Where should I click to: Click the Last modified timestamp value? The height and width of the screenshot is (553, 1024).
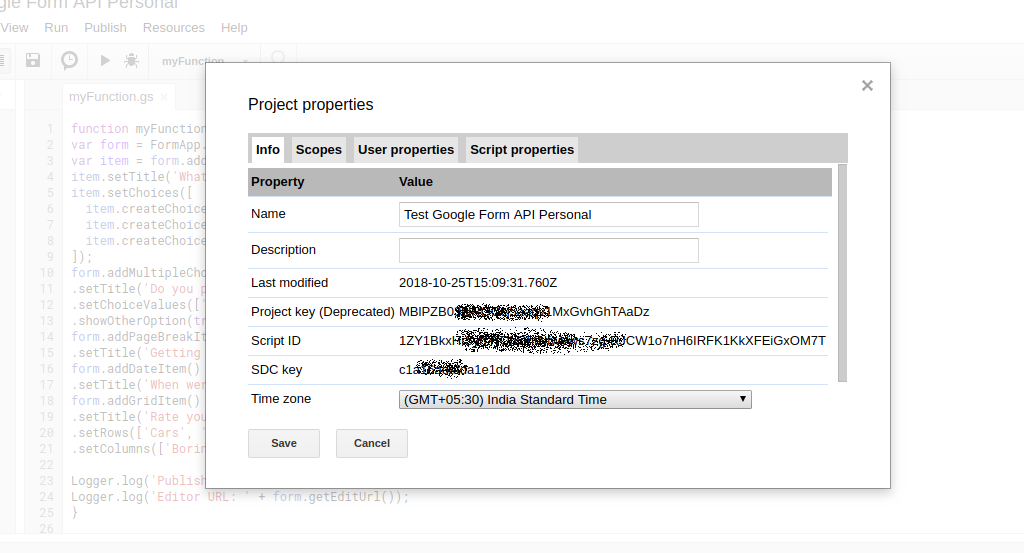tap(478, 283)
